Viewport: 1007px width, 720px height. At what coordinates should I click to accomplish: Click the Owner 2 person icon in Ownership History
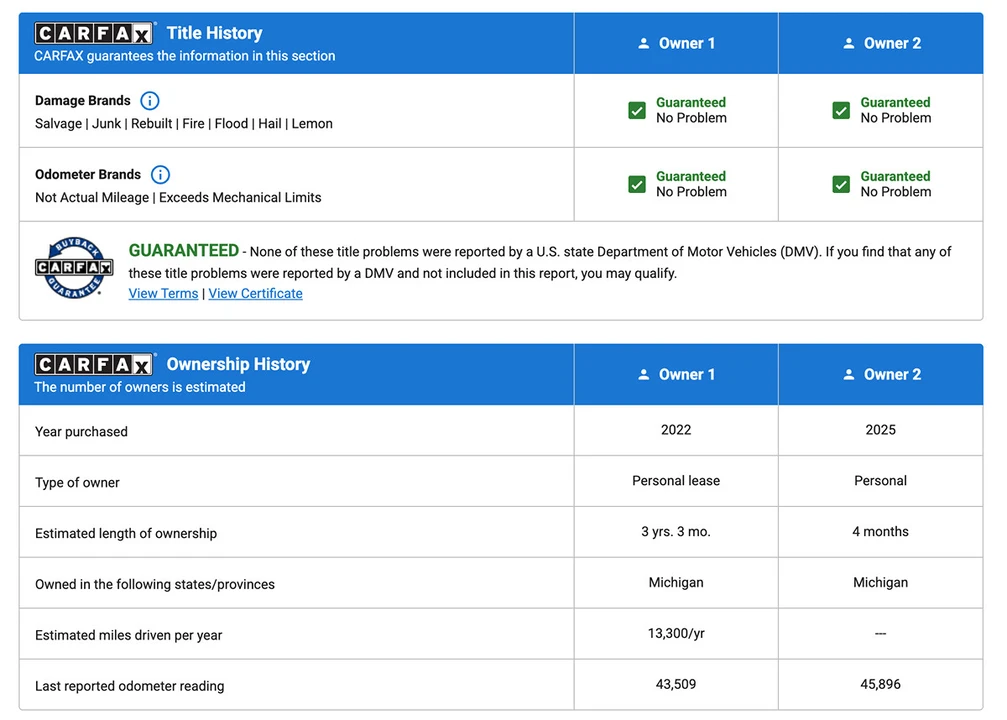click(848, 374)
